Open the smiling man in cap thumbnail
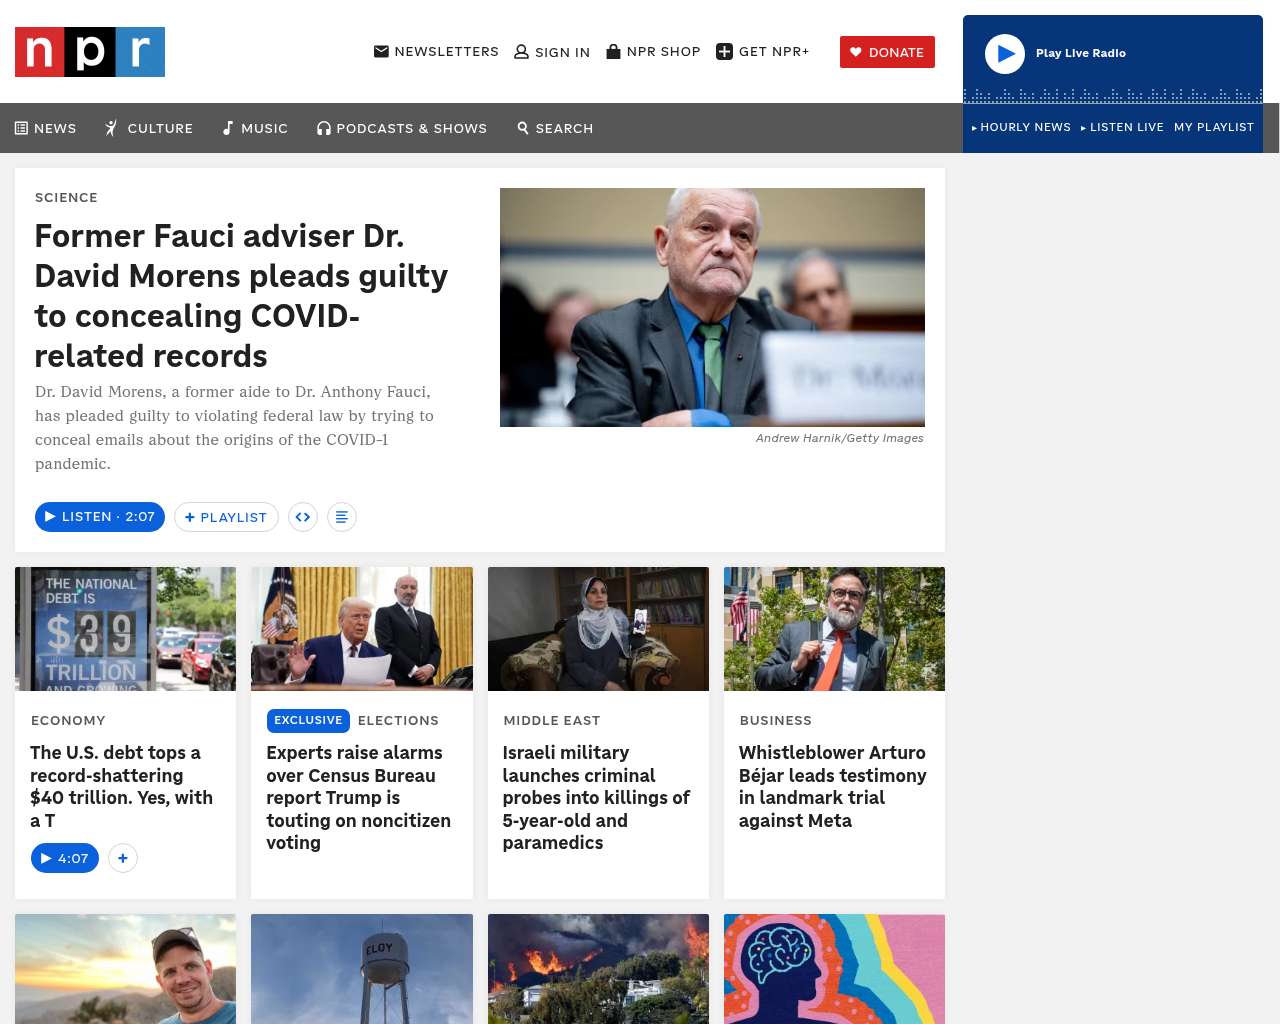Screen dimensions: 1280x1024 (x=126, y=969)
